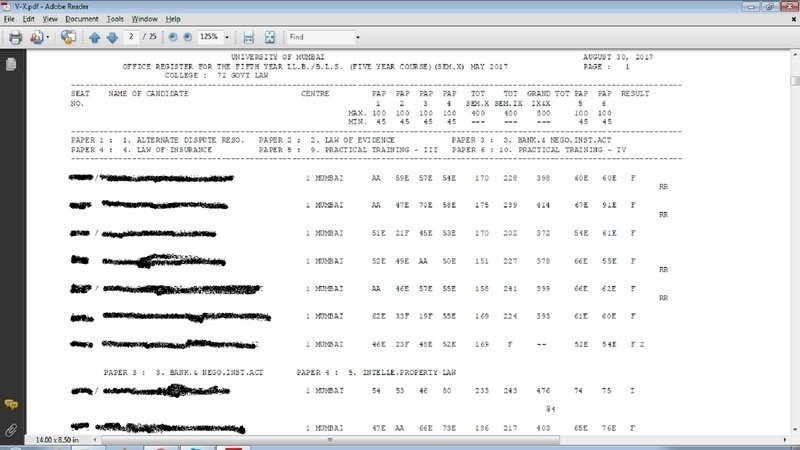The image size is (800, 450).
Task: Open the Pages panel in the sidebar
Action: click(x=11, y=65)
